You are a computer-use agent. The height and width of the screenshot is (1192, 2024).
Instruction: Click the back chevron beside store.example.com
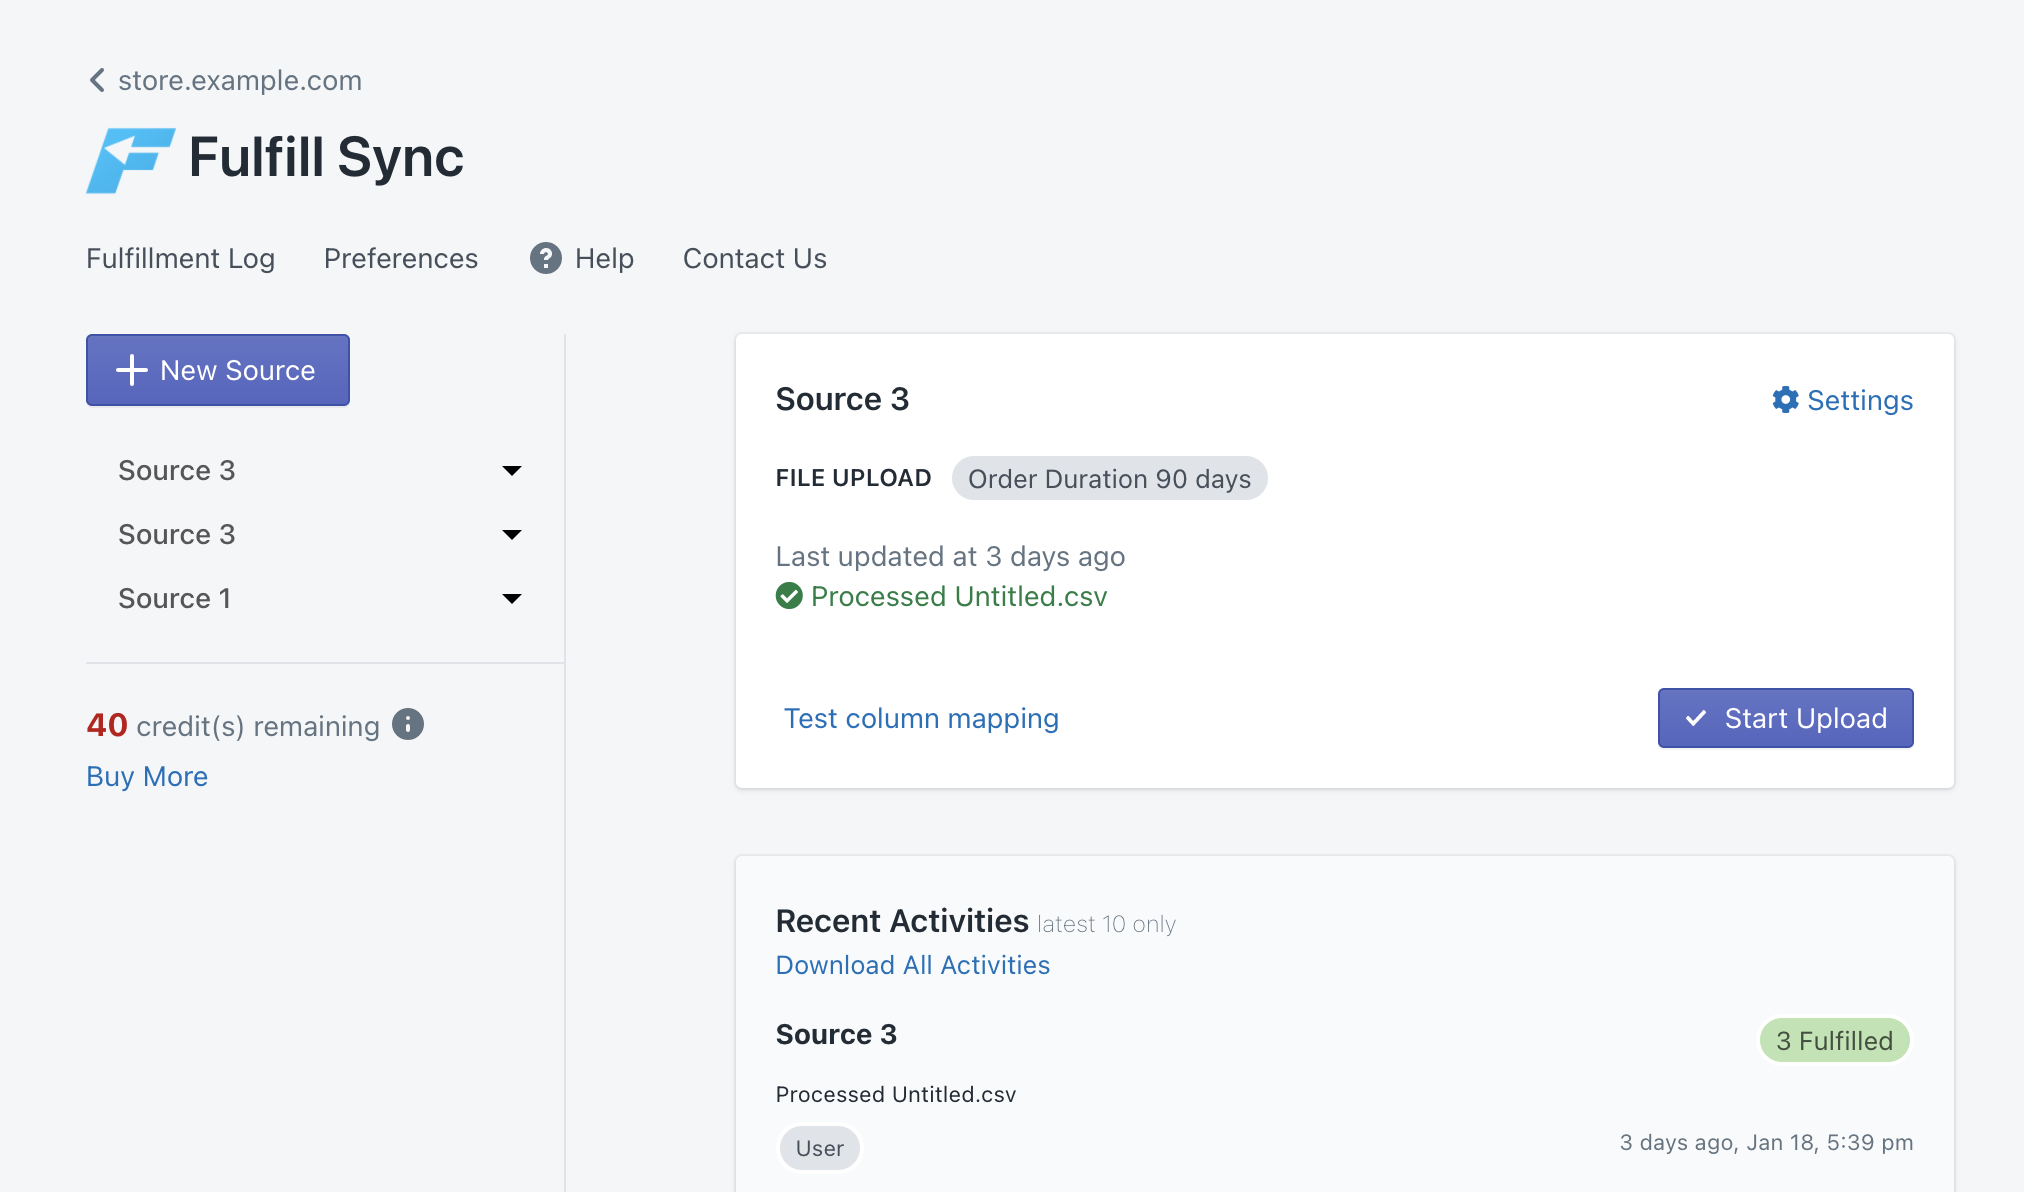(97, 80)
